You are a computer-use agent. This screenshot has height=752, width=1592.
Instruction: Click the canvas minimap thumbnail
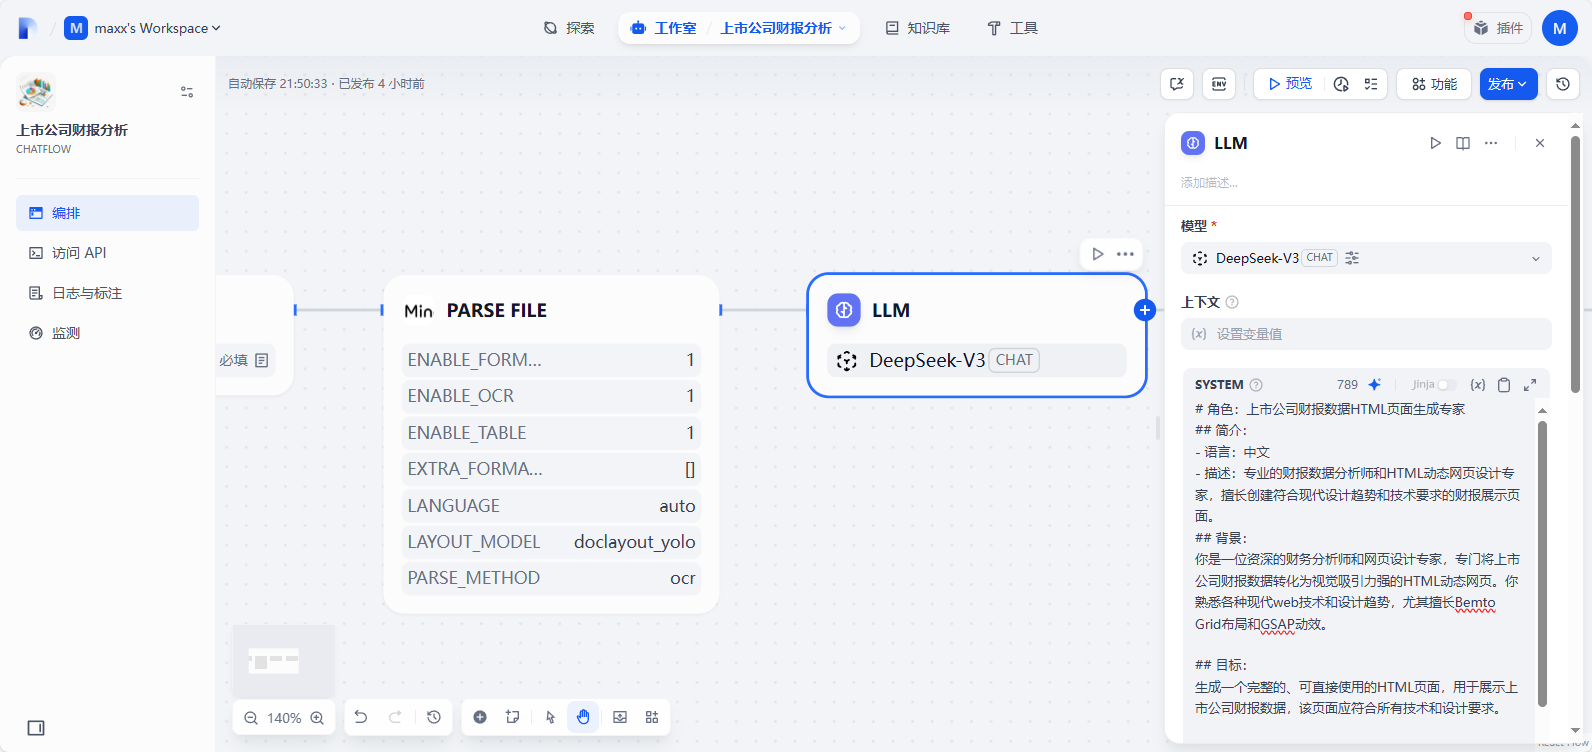(x=284, y=661)
